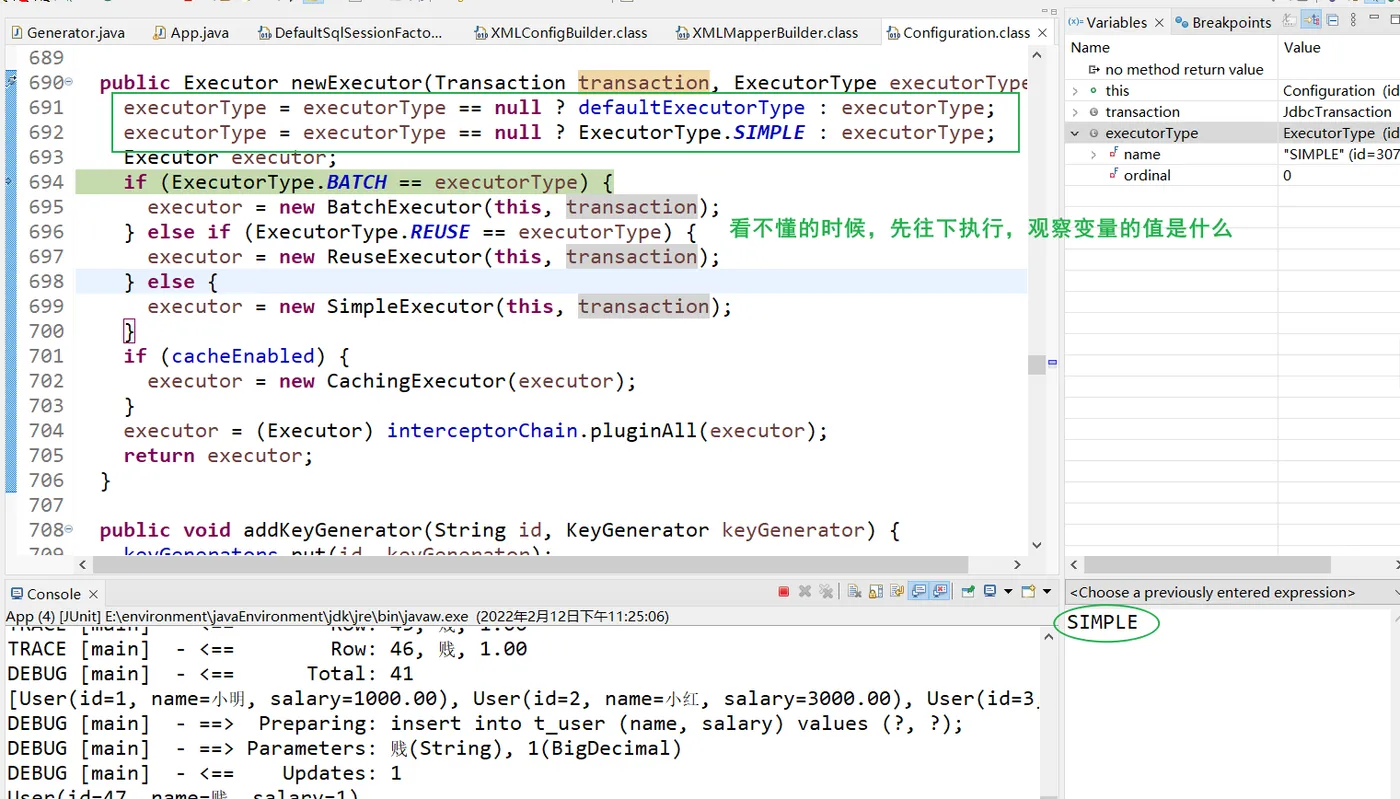Click 'SimpleExecutor' on line 699

(x=410, y=306)
